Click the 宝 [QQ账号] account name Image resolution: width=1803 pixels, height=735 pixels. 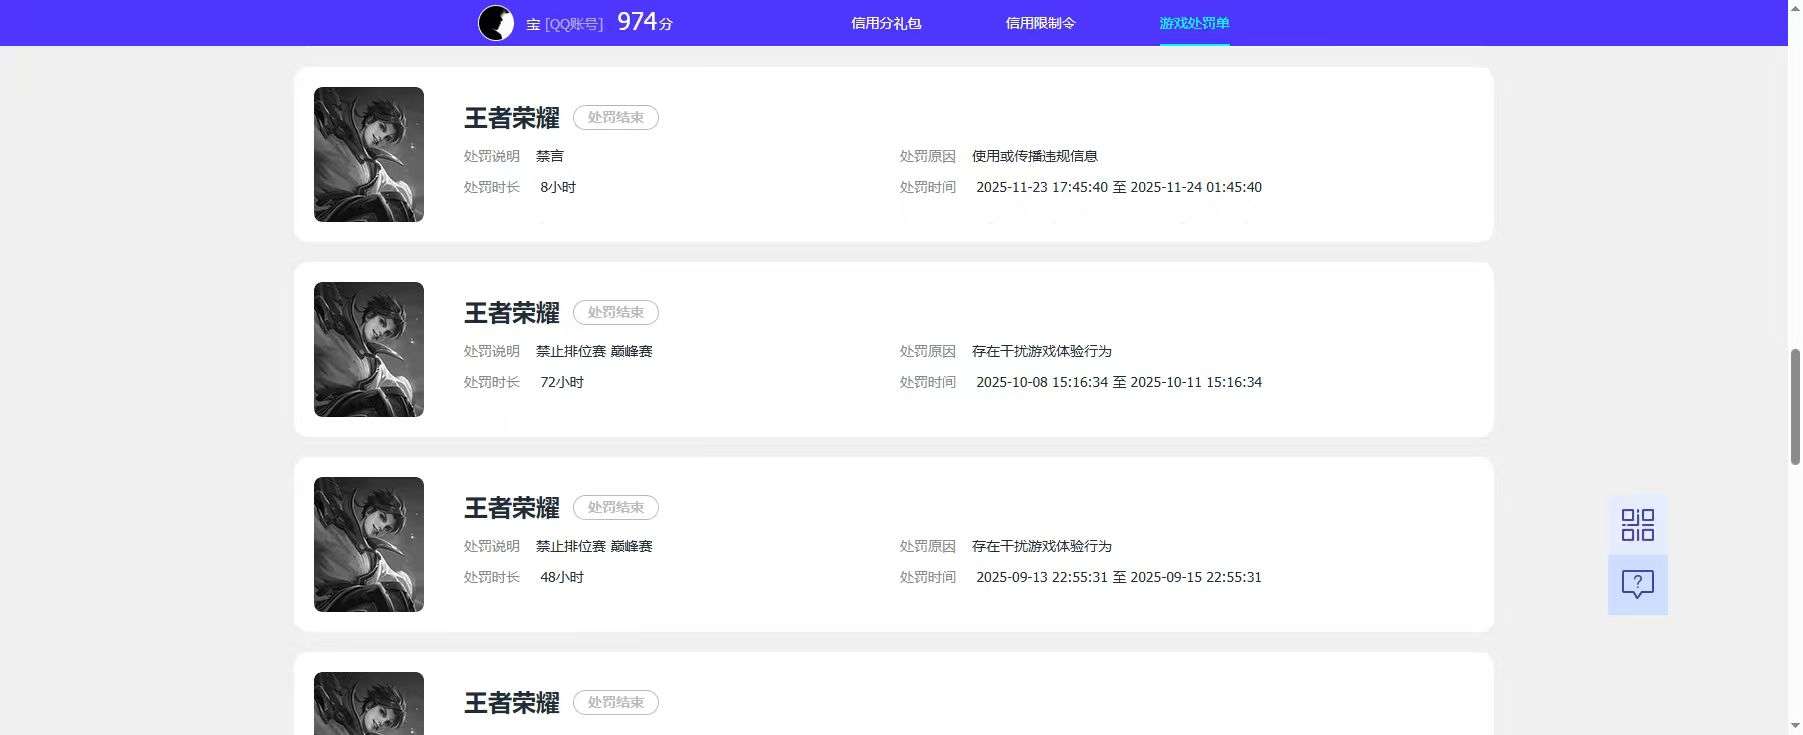pos(564,24)
